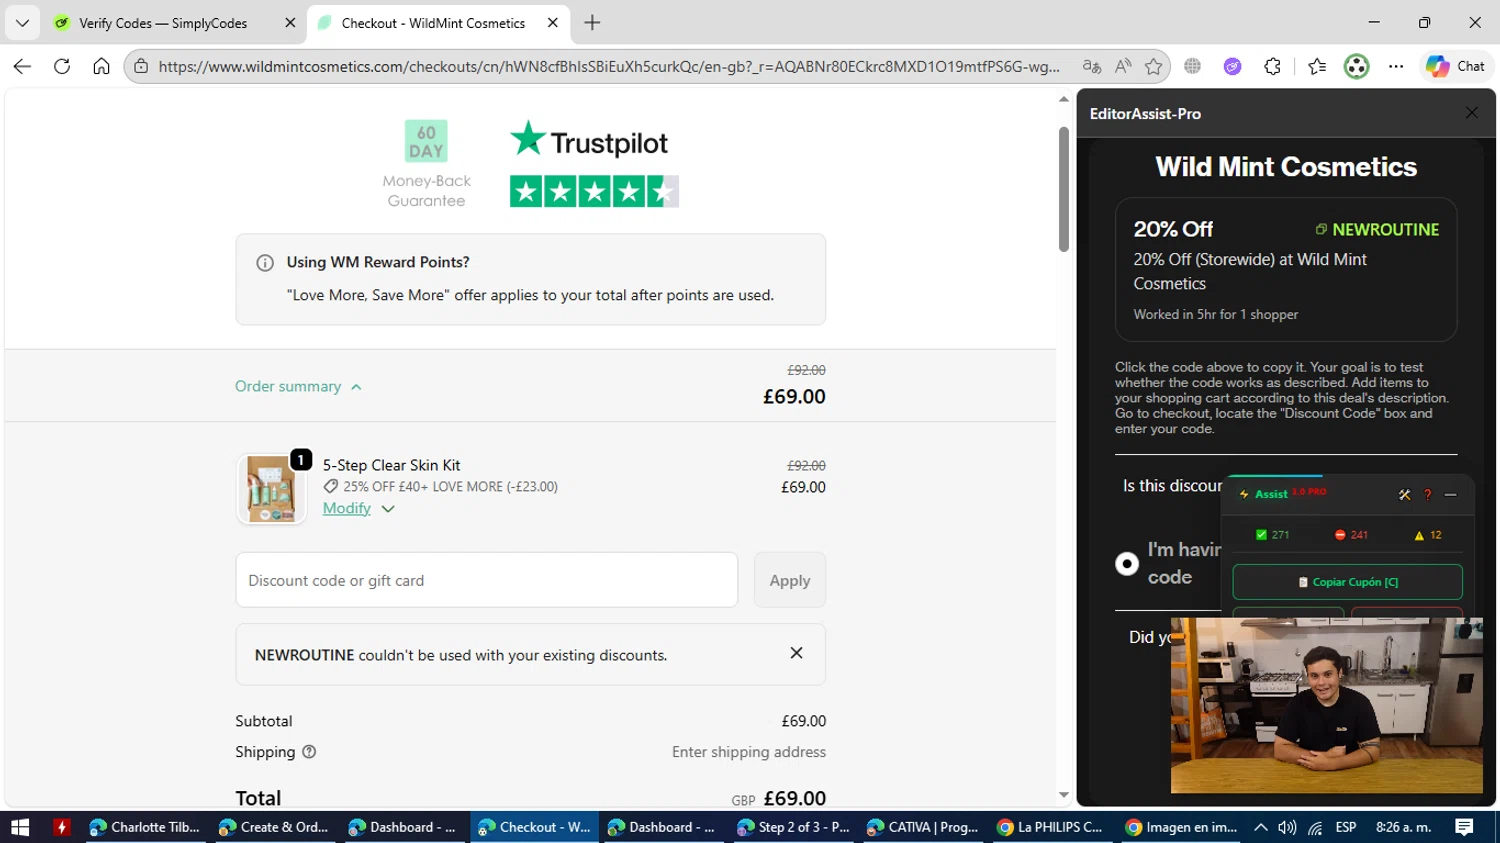This screenshot has width=1500, height=843.
Task: Click the Copiar Cupón [C] button
Action: pos(1347,582)
